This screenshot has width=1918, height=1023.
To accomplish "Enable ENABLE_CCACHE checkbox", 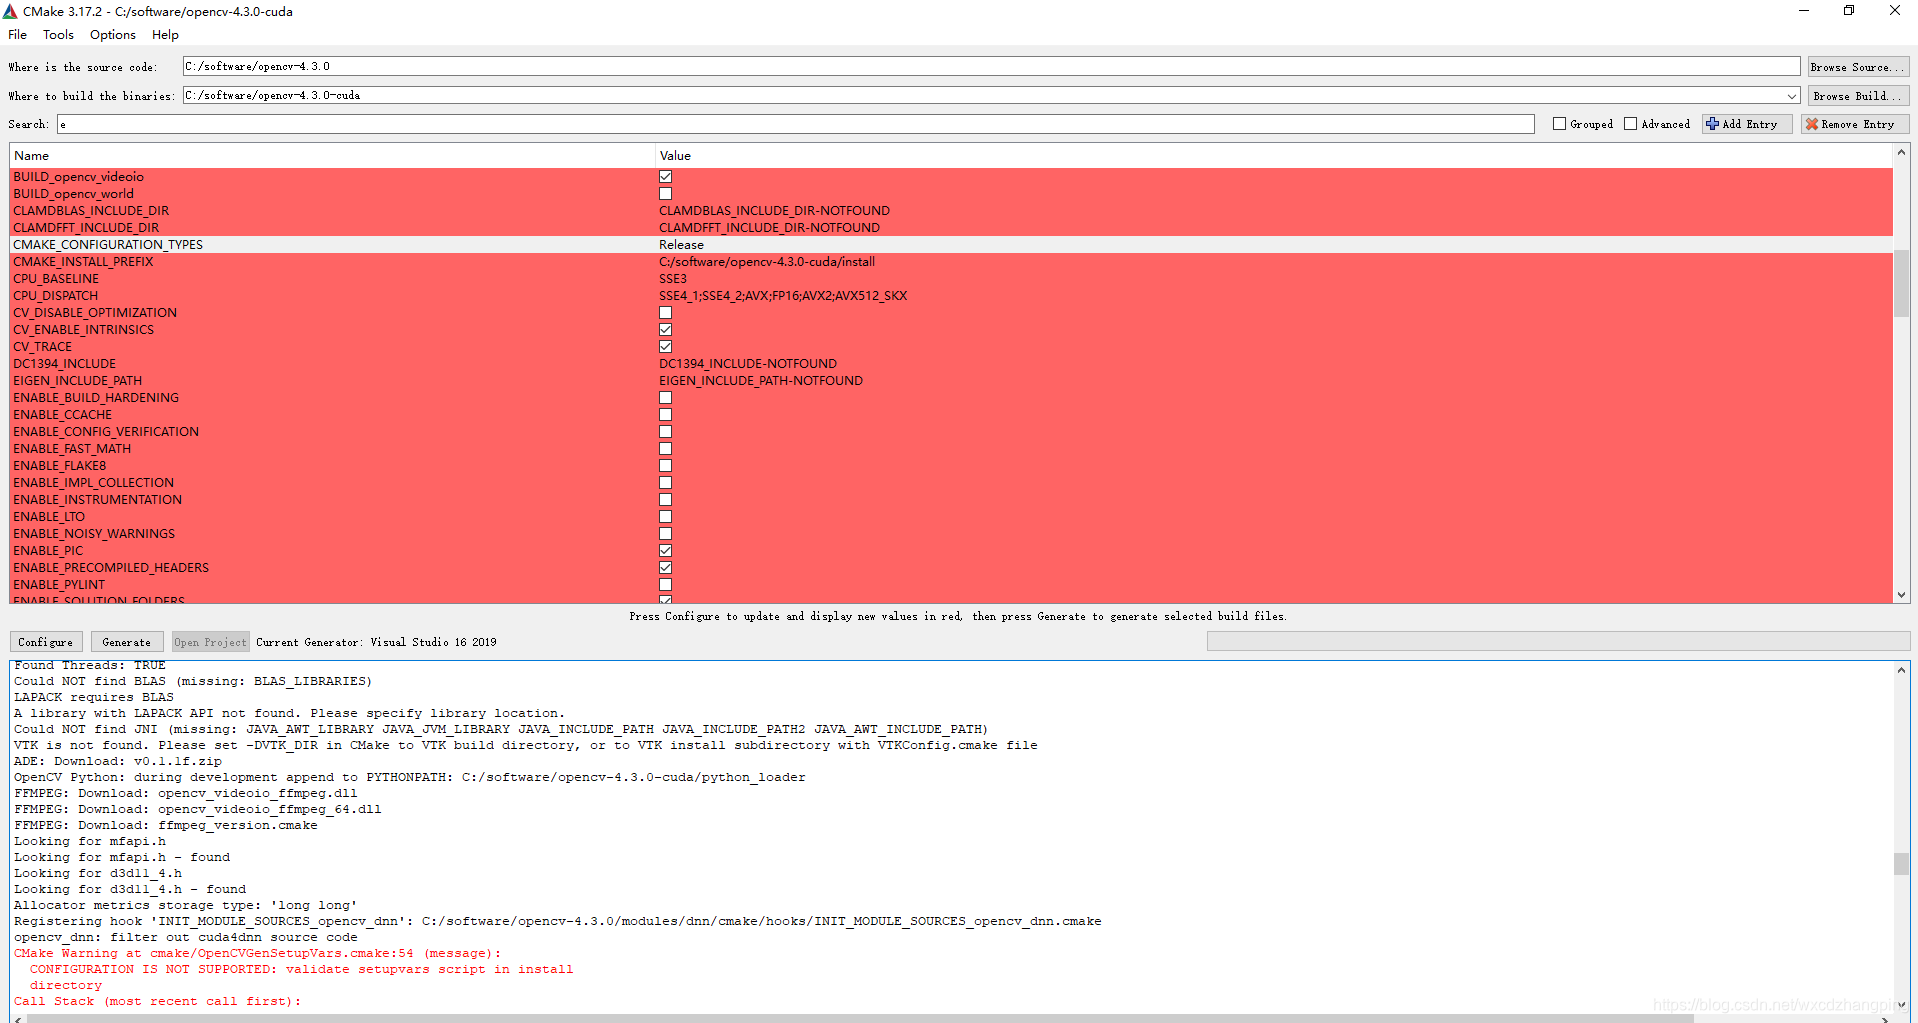I will [665, 415].
